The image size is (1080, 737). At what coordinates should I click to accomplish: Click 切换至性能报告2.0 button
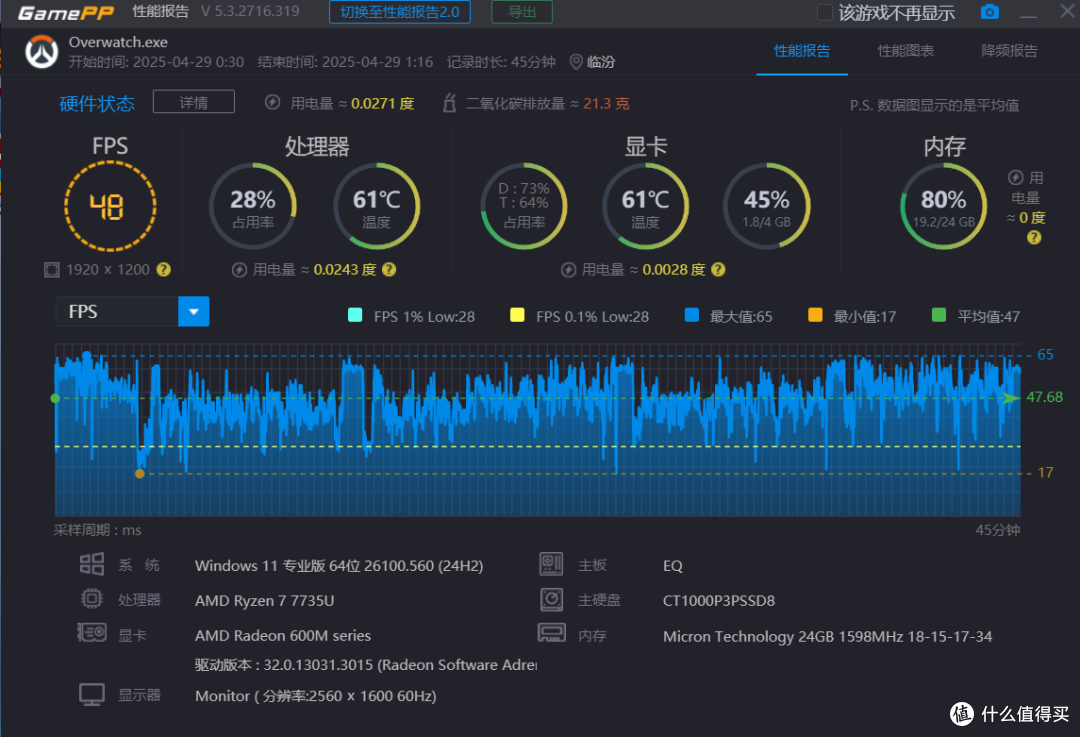coord(399,12)
